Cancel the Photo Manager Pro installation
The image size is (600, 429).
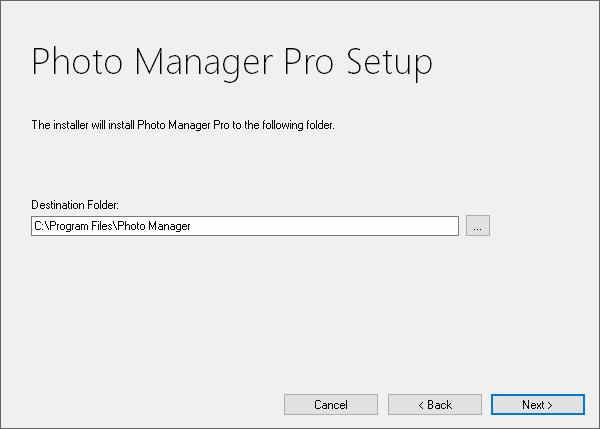[331, 405]
